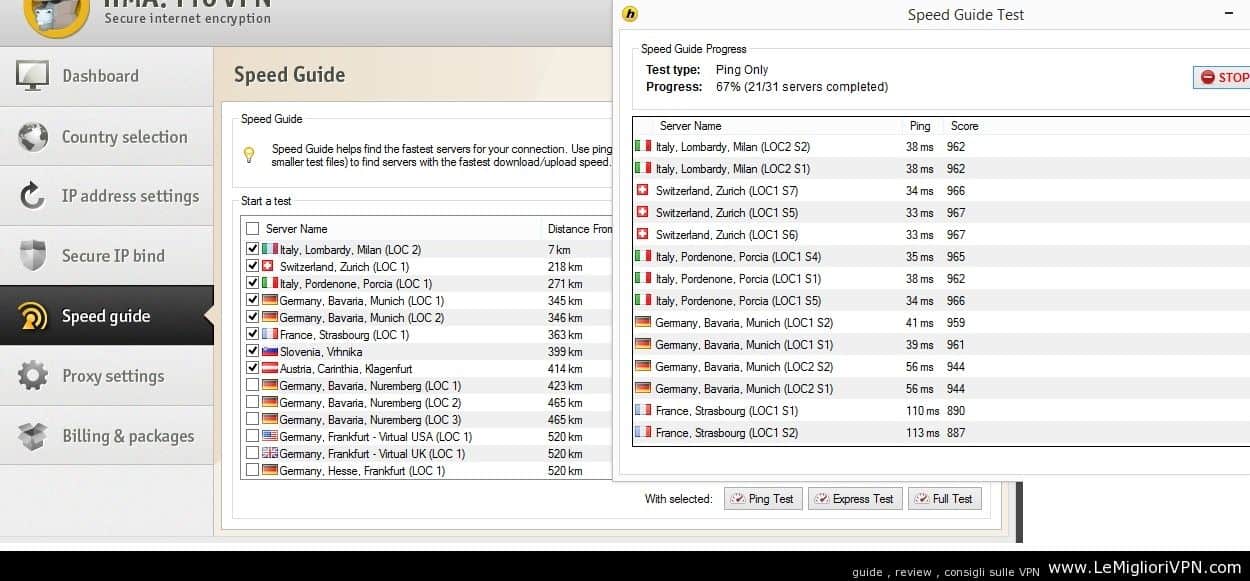
Task: Select result row Switzerland, Zurich (LOC1 S6)
Action: coord(941,235)
